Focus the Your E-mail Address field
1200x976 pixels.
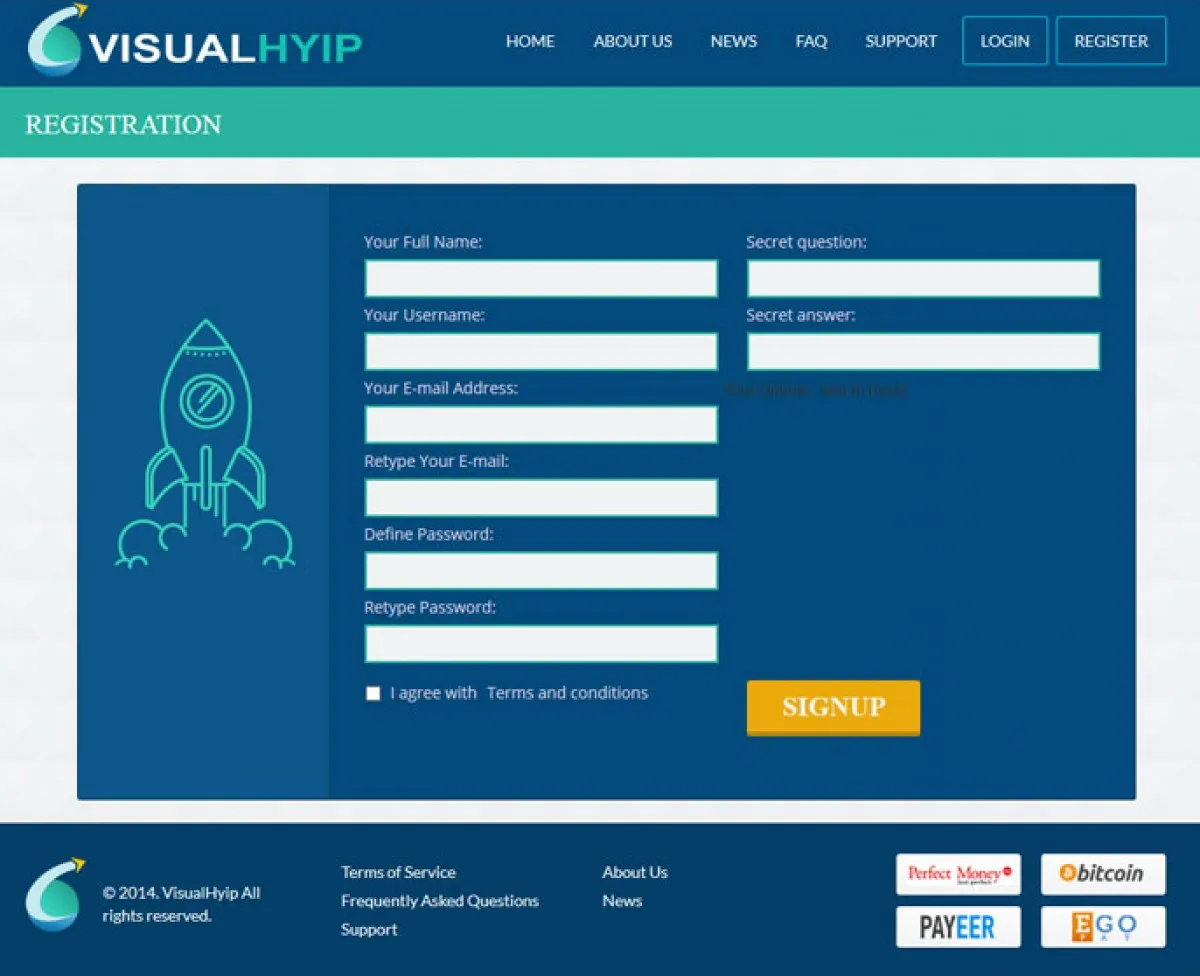[x=541, y=424]
